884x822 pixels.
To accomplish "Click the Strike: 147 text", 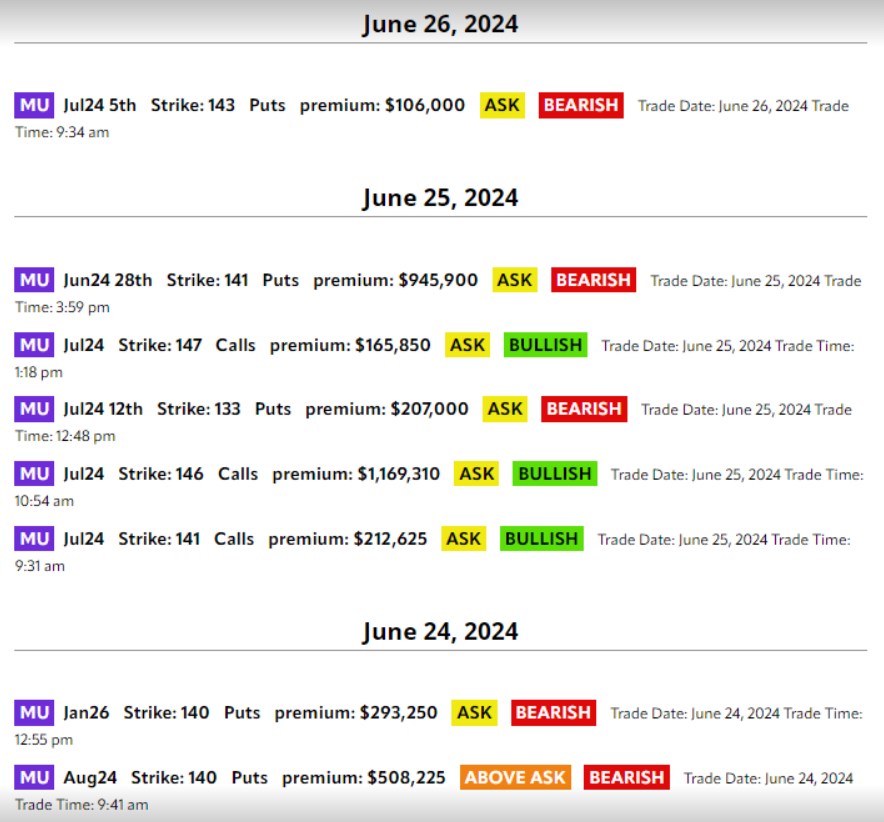I will click(160, 345).
